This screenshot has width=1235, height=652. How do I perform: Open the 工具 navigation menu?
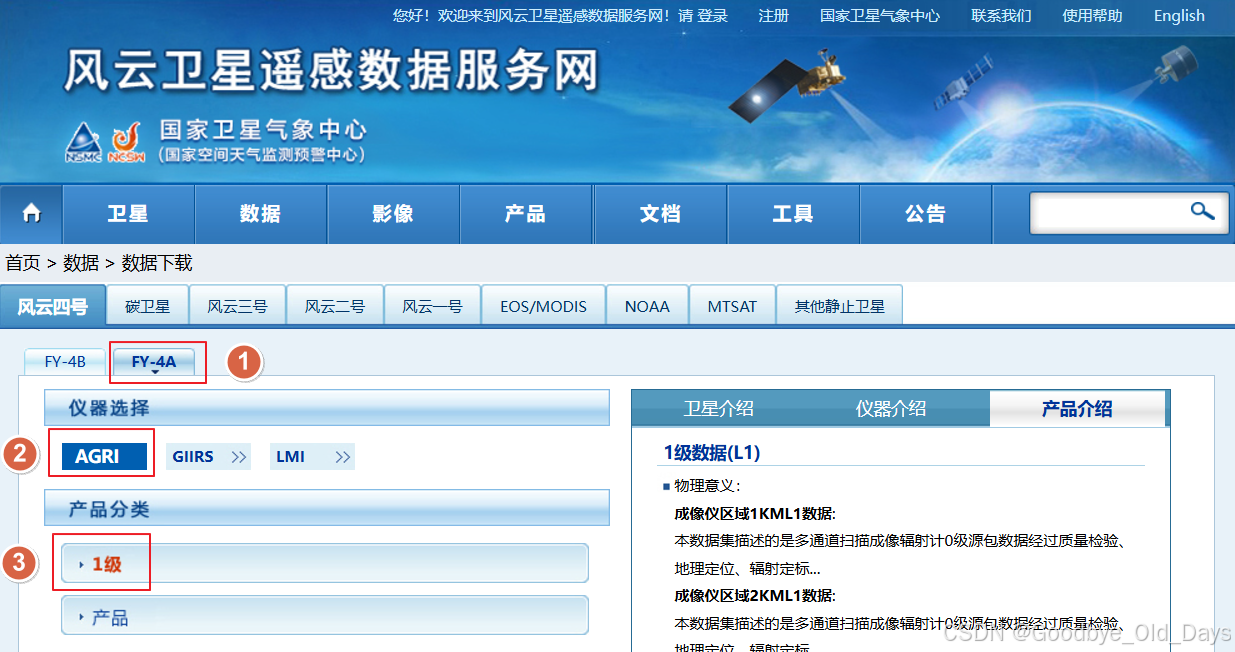[x=793, y=214]
